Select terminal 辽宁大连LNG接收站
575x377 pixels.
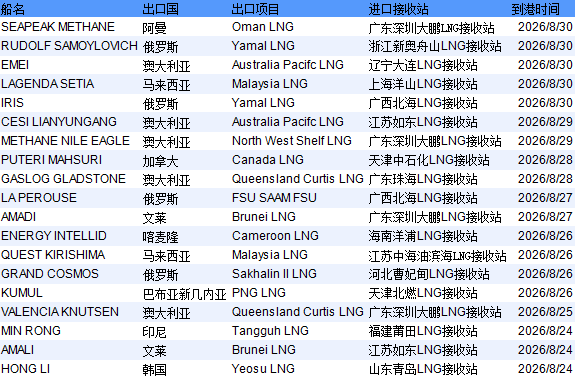point(423,65)
